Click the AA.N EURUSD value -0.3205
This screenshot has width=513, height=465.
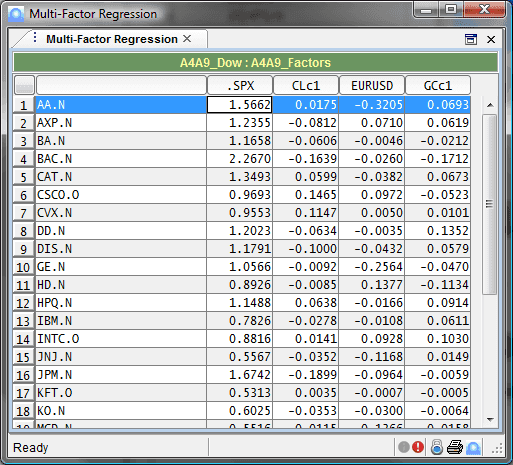click(372, 105)
